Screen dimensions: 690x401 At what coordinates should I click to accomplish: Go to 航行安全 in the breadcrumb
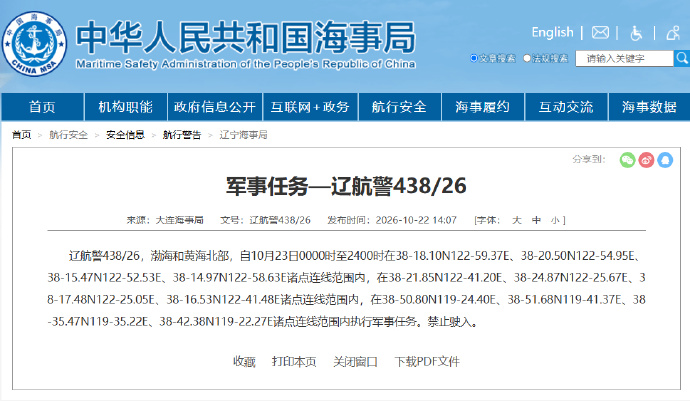69,135
